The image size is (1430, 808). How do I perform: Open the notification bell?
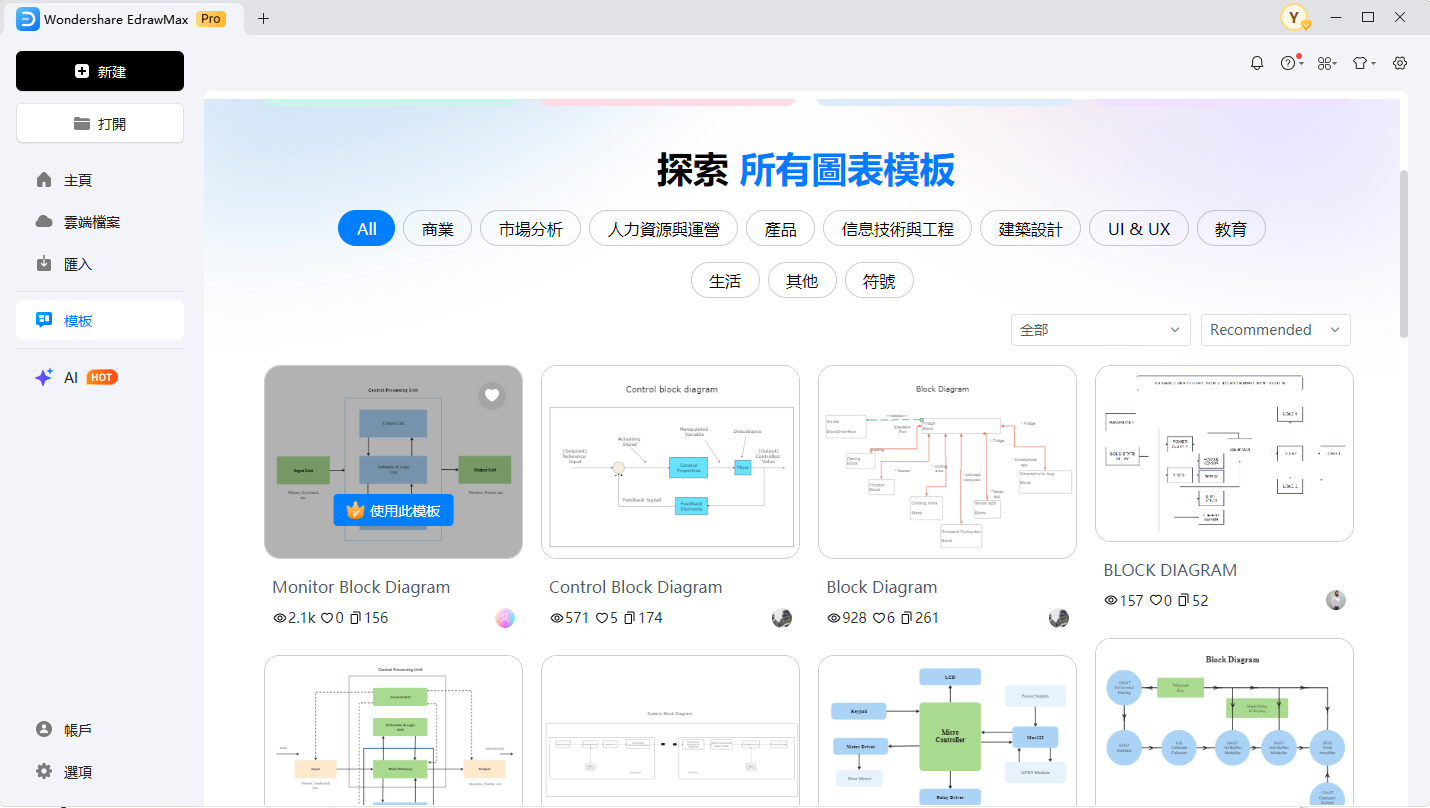pyautogui.click(x=1256, y=62)
